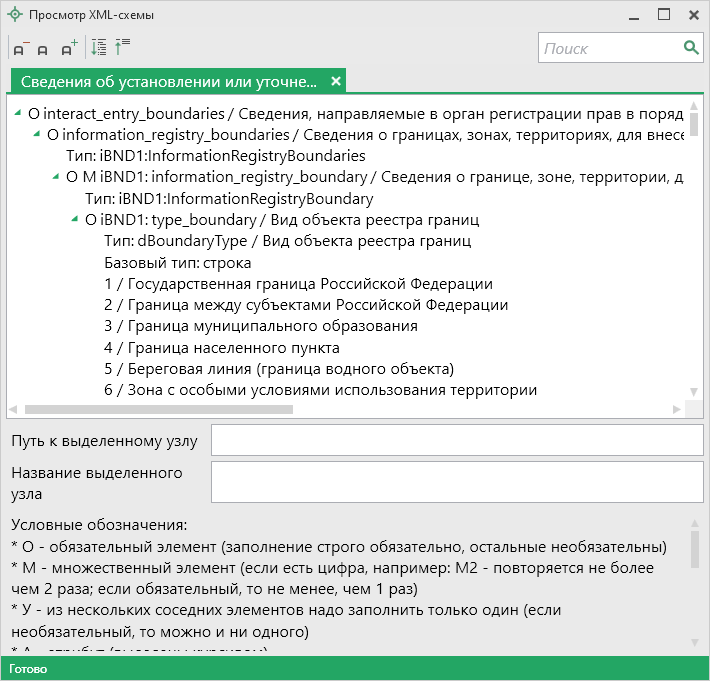Click the search magnifier icon

691,47
